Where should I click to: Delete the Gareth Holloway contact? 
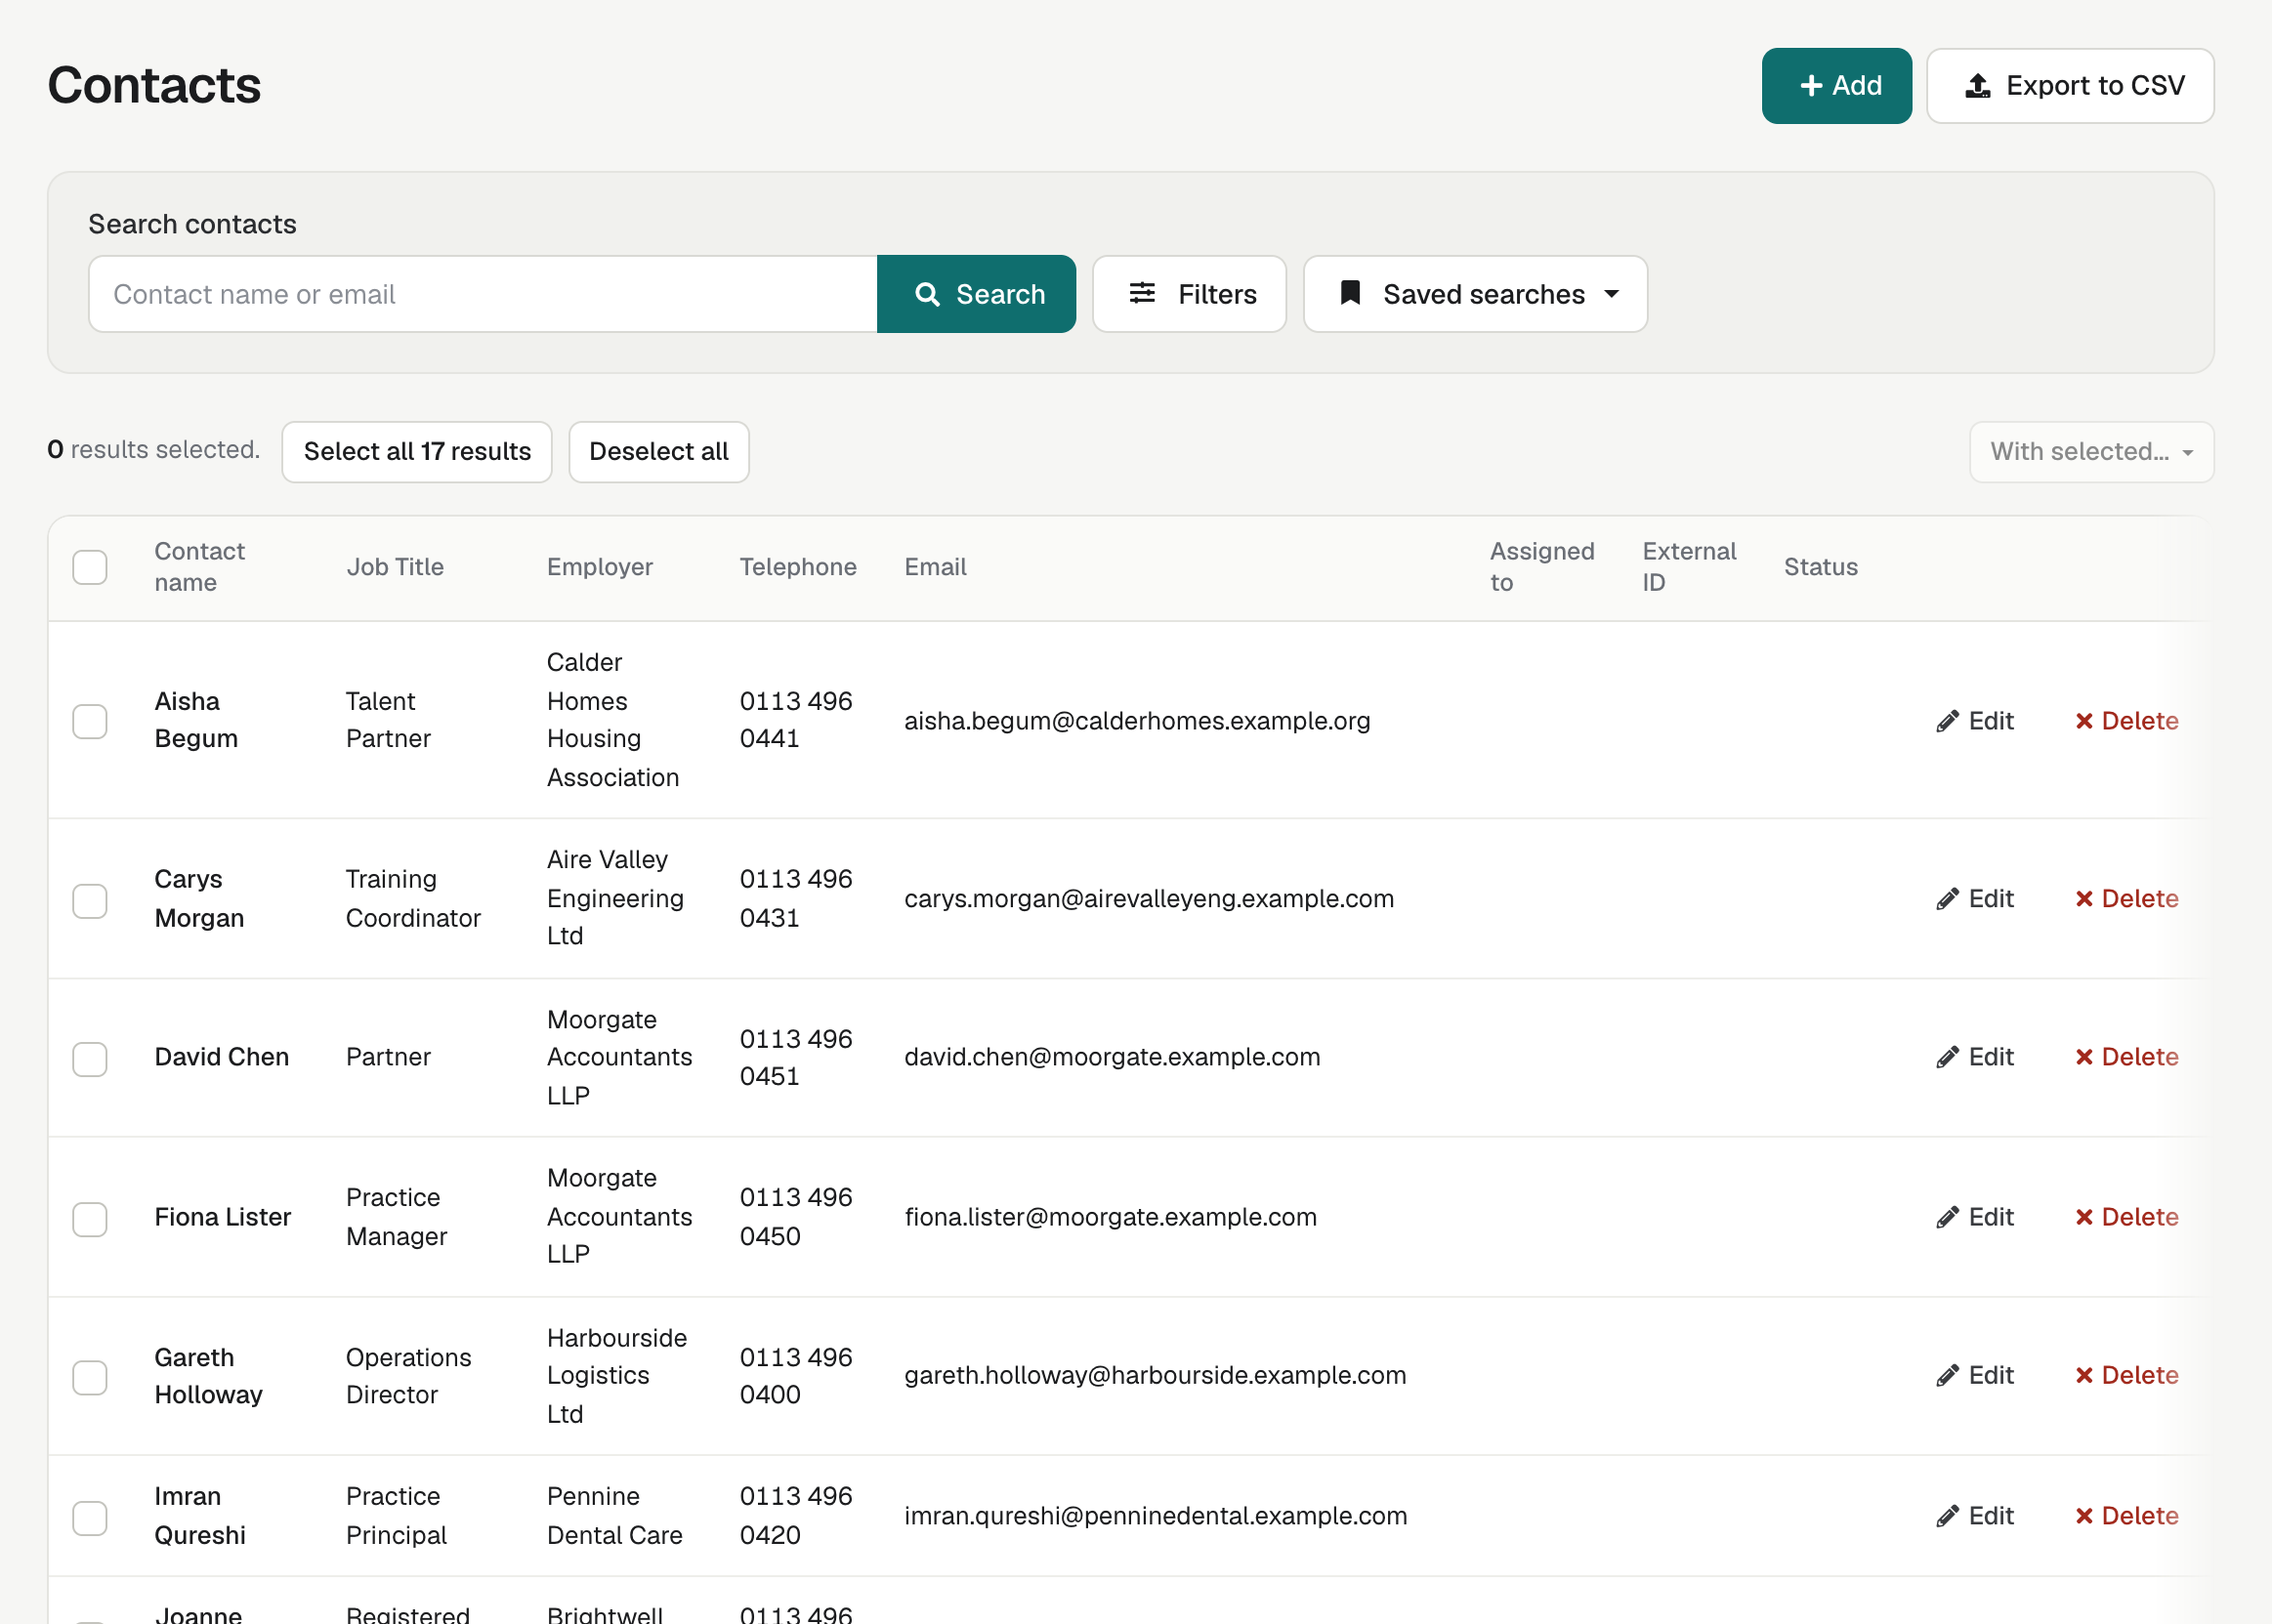2126,1375
